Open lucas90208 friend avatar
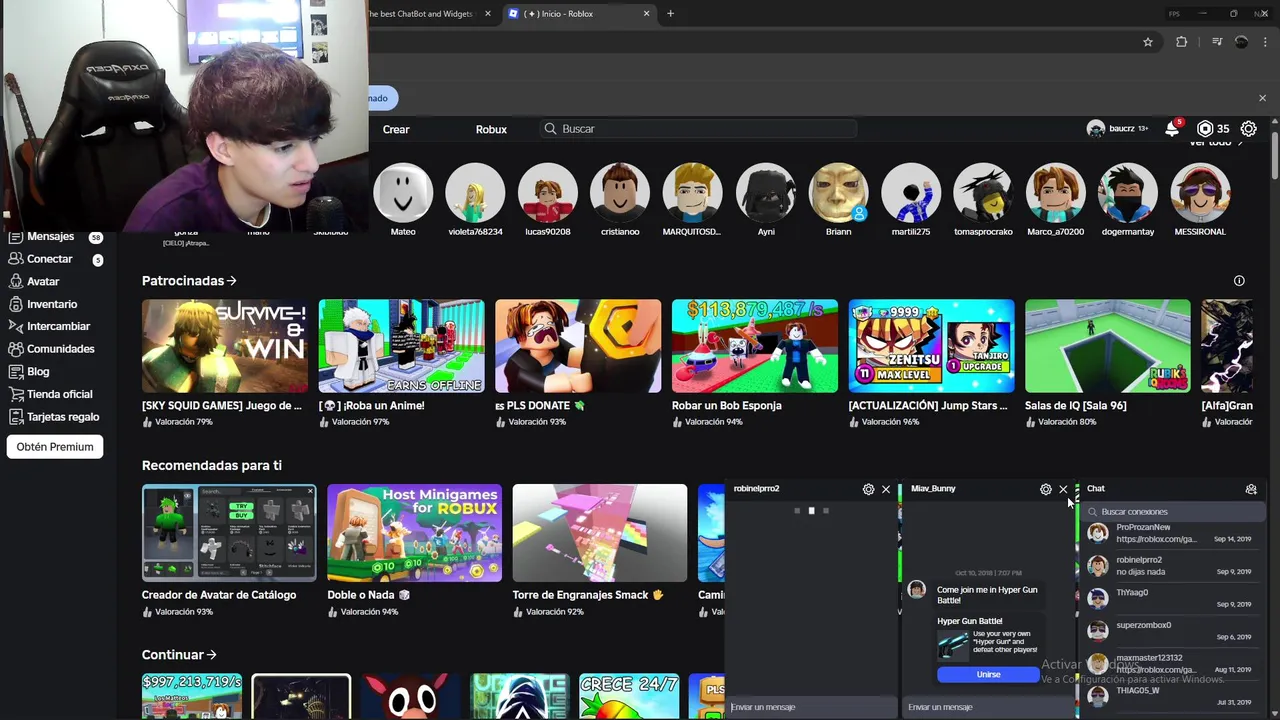Viewport: 1280px width, 720px height. (548, 192)
